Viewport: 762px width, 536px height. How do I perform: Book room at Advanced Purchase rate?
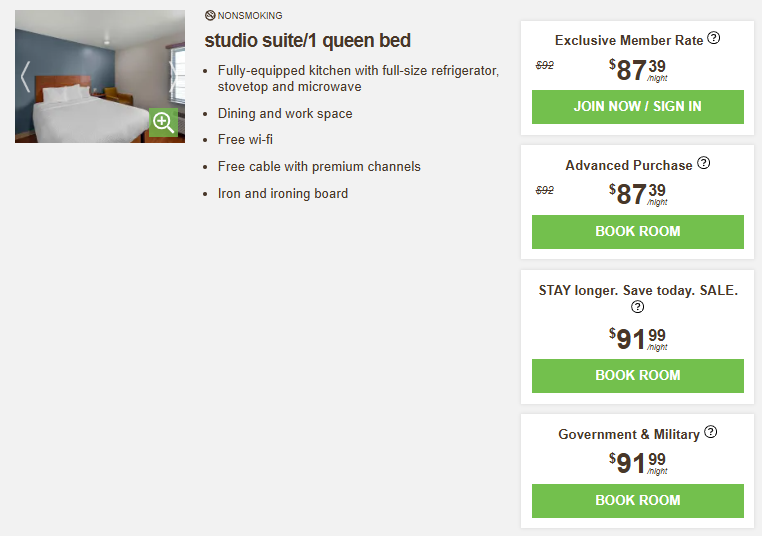point(637,232)
